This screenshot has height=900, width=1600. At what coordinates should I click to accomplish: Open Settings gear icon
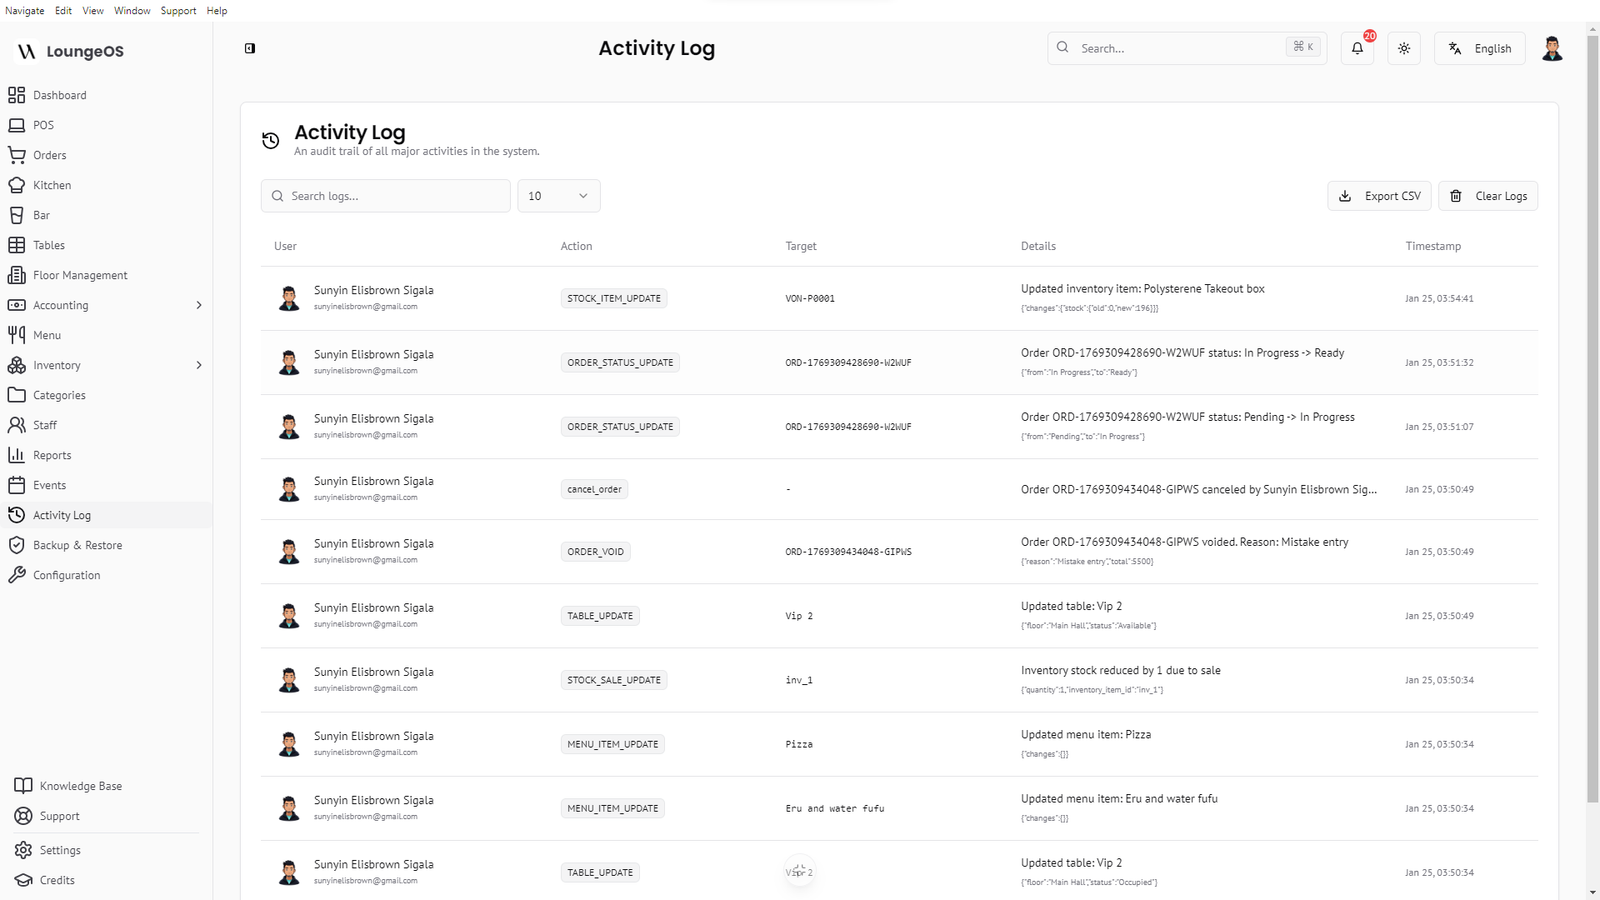23,850
